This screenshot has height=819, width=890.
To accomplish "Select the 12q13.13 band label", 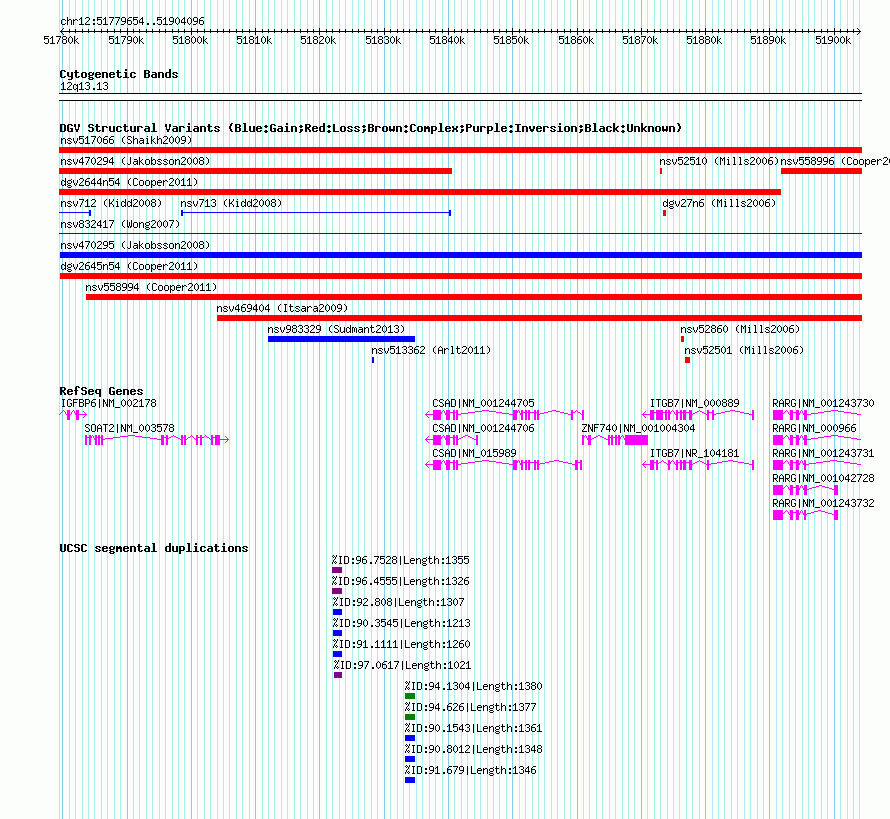I will pyautogui.click(x=84, y=86).
